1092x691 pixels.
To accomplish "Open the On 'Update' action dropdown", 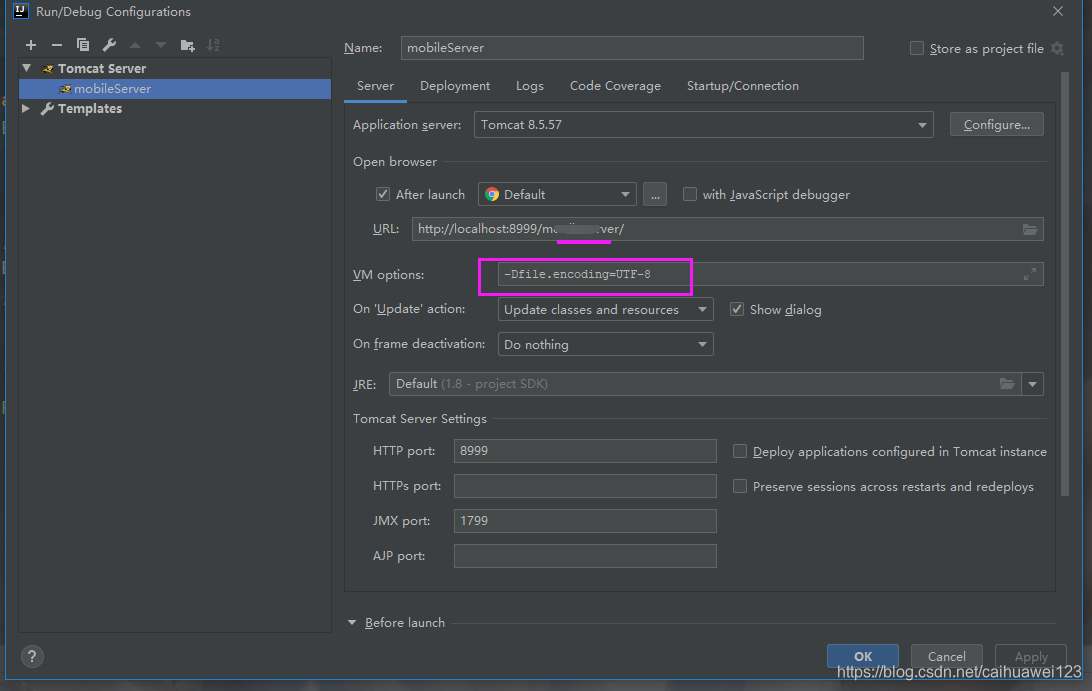I will 605,309.
